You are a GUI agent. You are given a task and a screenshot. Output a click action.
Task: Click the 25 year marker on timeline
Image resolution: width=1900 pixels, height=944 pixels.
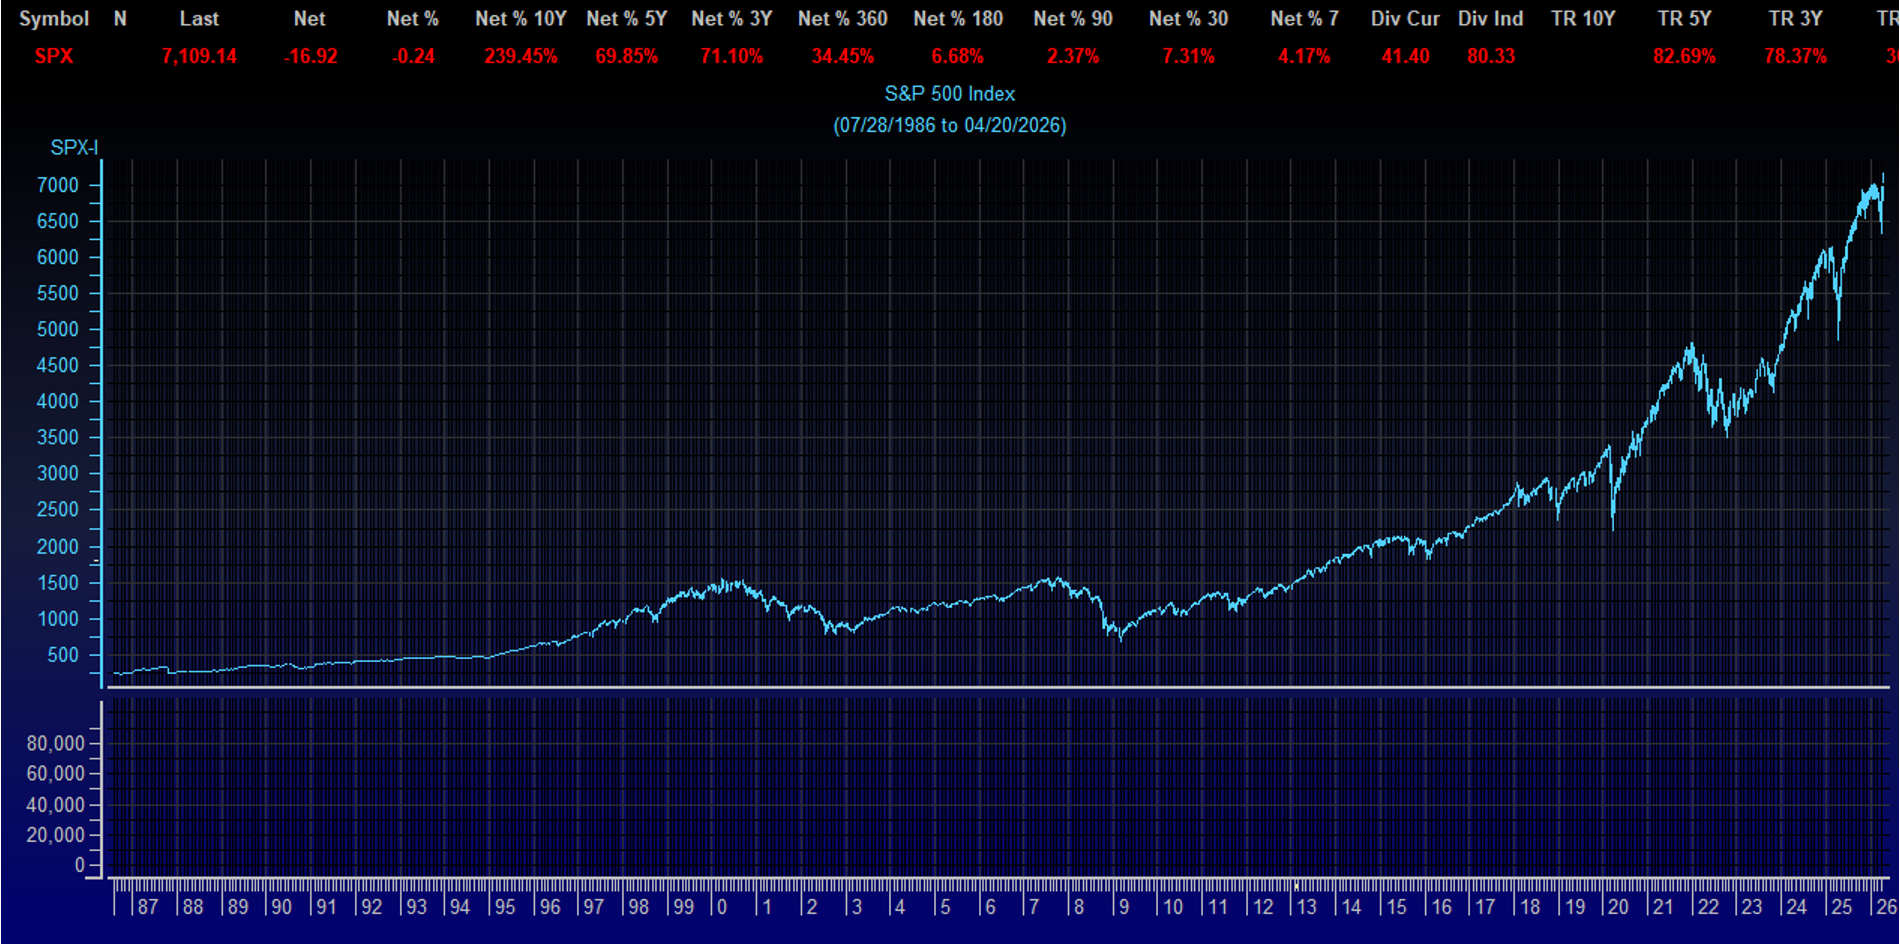click(x=1841, y=907)
